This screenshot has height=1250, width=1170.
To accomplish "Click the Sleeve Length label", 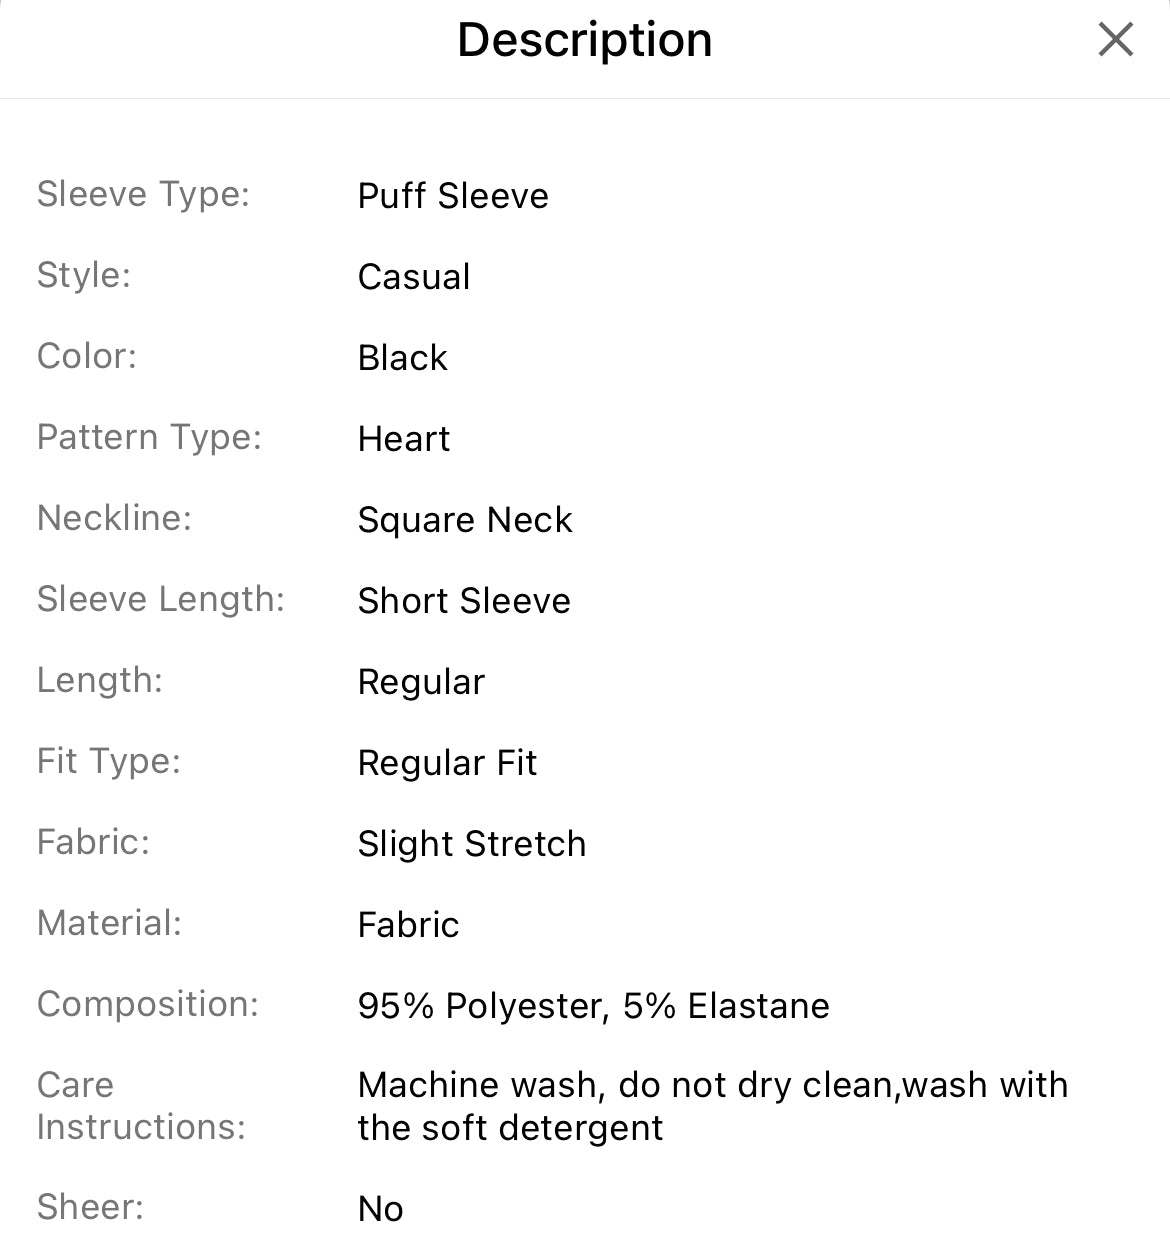I will (x=160, y=599).
